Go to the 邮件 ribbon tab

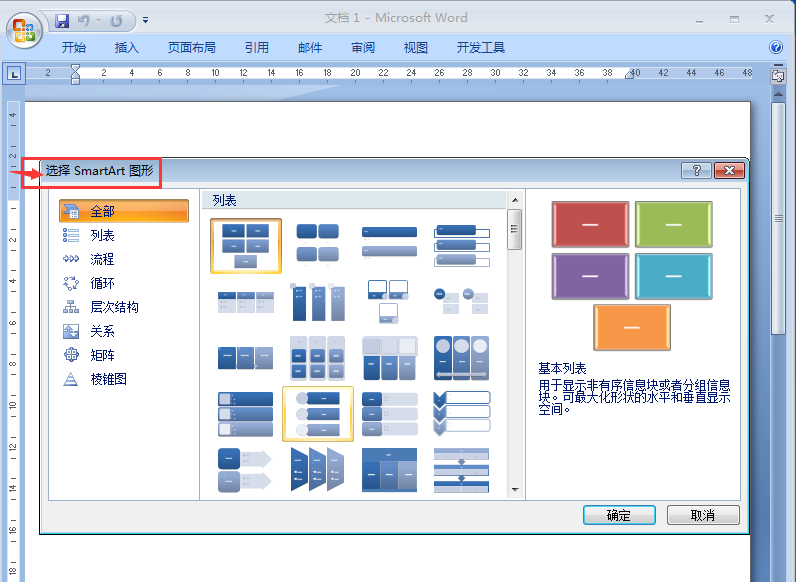pyautogui.click(x=310, y=48)
